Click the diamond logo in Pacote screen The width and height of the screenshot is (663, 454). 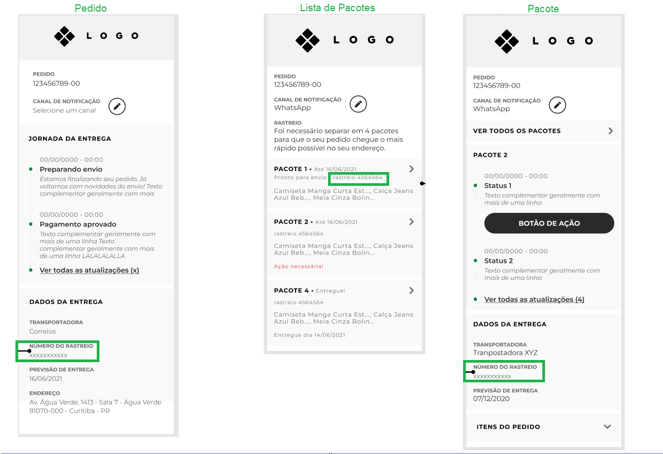tap(507, 41)
